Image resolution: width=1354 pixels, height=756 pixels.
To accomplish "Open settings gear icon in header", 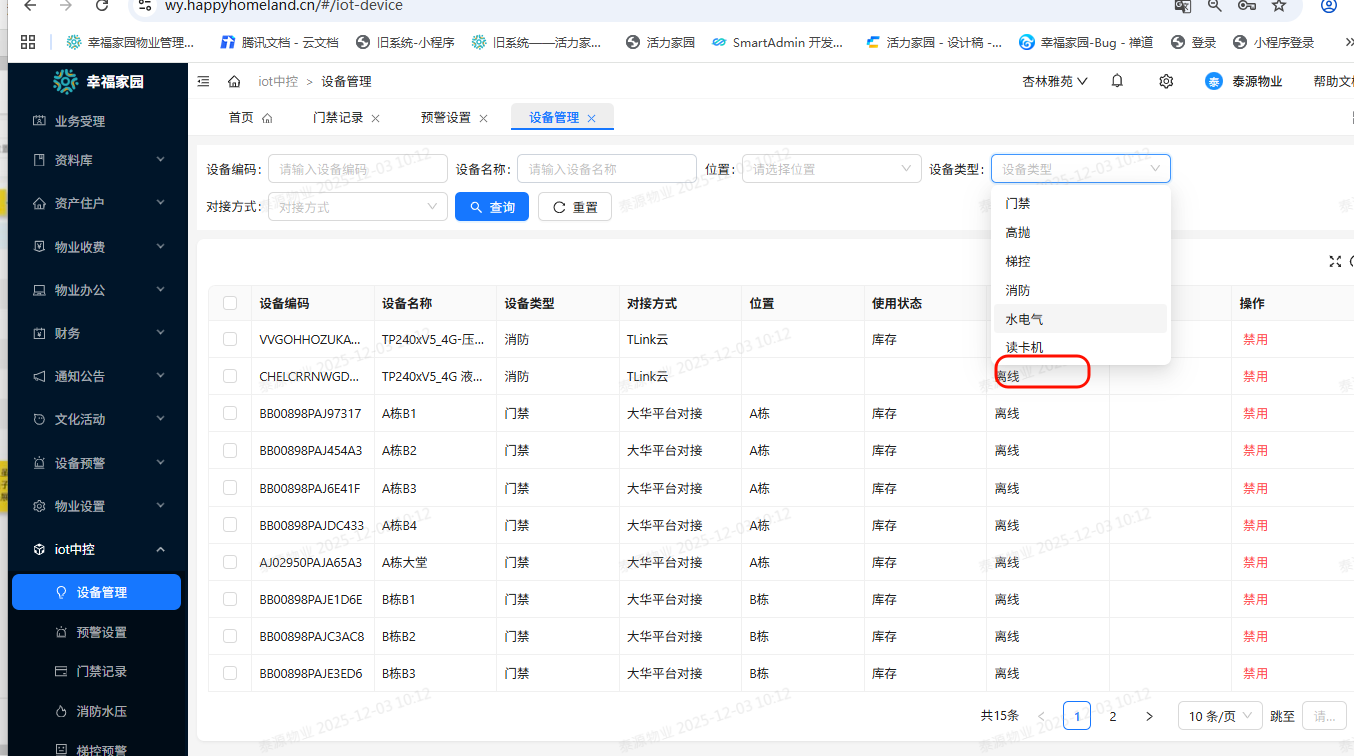I will [1166, 81].
